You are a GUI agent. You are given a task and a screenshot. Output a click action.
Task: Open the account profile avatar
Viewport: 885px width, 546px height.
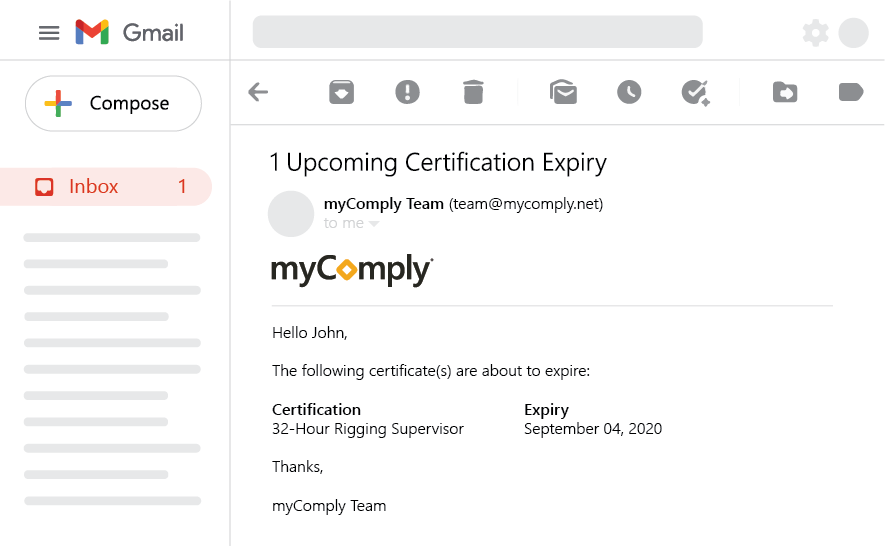click(x=853, y=33)
